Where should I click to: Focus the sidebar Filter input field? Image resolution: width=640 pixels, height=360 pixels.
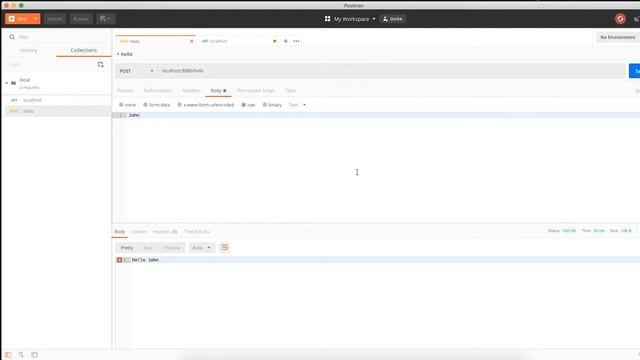coord(61,37)
